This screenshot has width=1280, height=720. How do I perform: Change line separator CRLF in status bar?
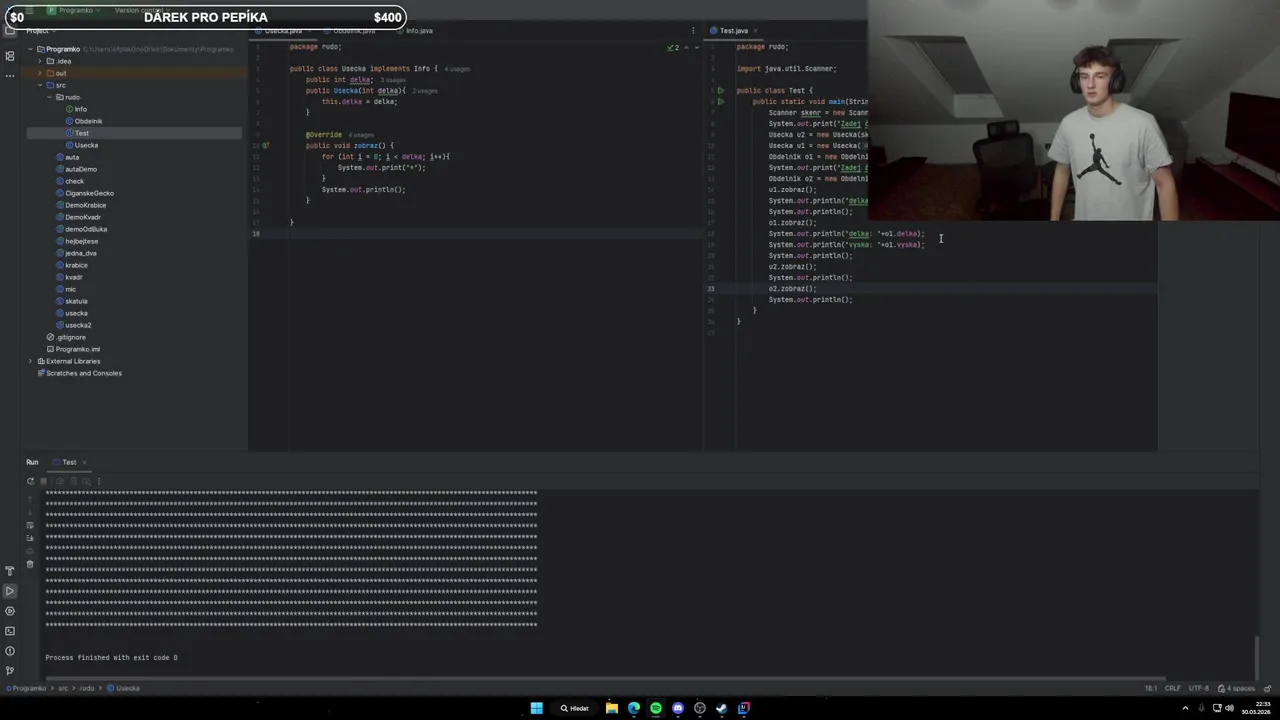coord(1172,688)
